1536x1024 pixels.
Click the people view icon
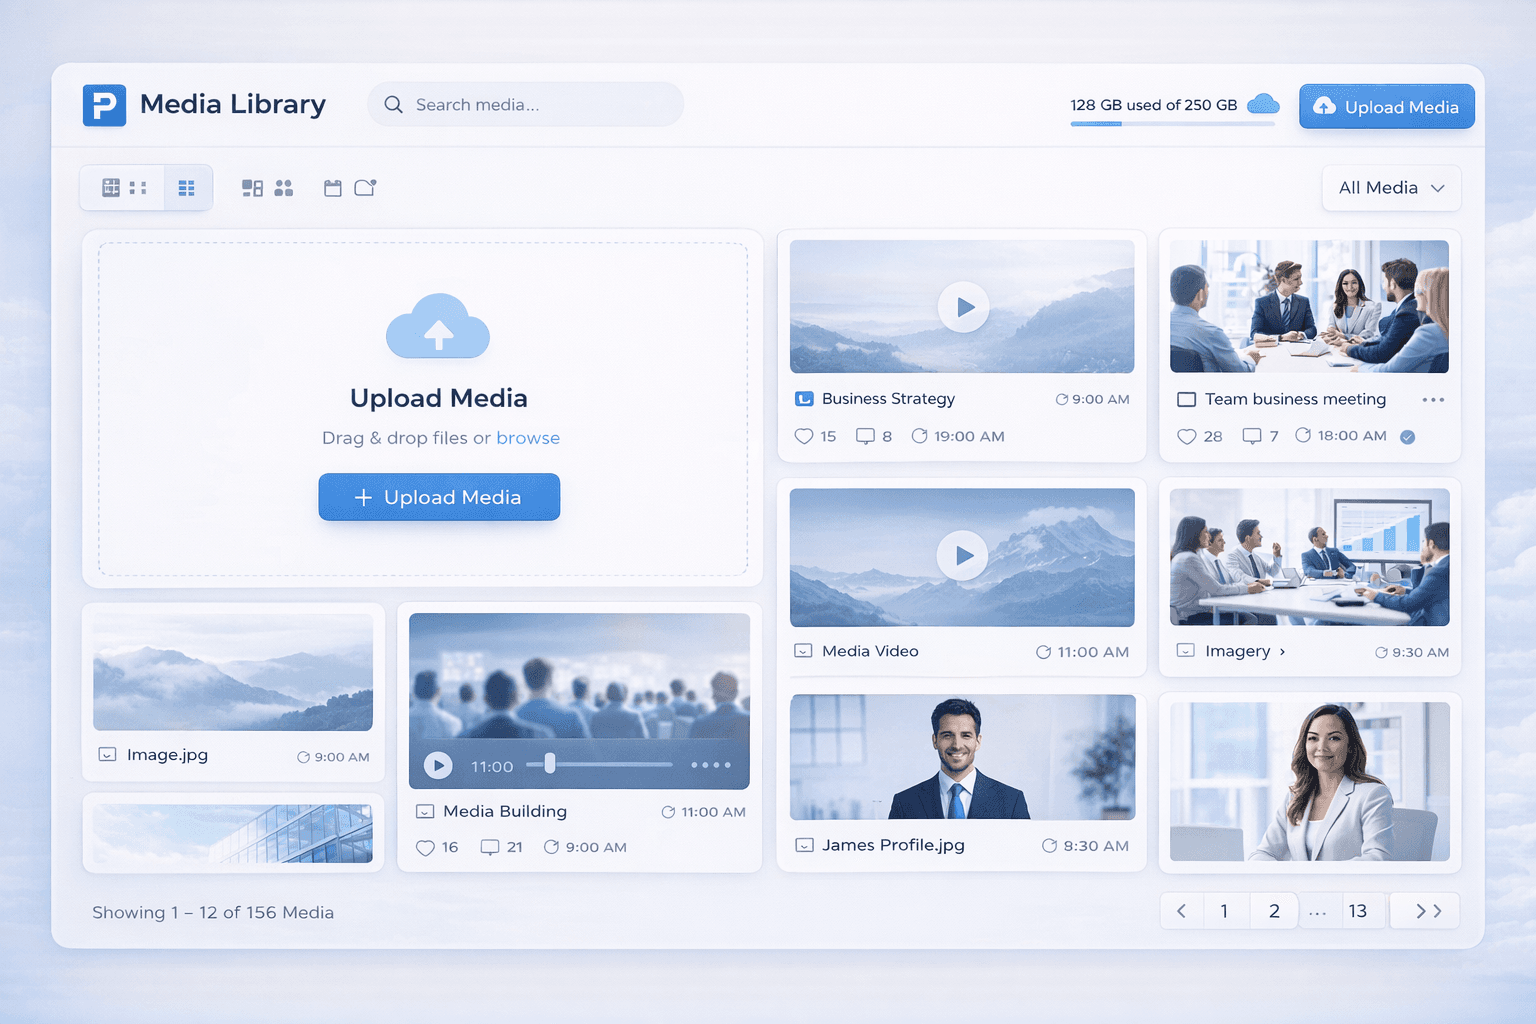283,187
